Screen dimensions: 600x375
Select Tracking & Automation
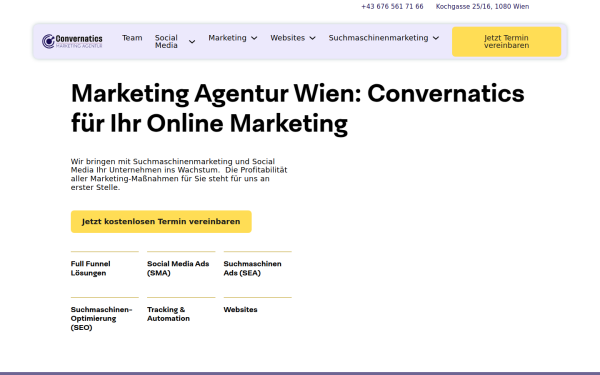[168, 314]
